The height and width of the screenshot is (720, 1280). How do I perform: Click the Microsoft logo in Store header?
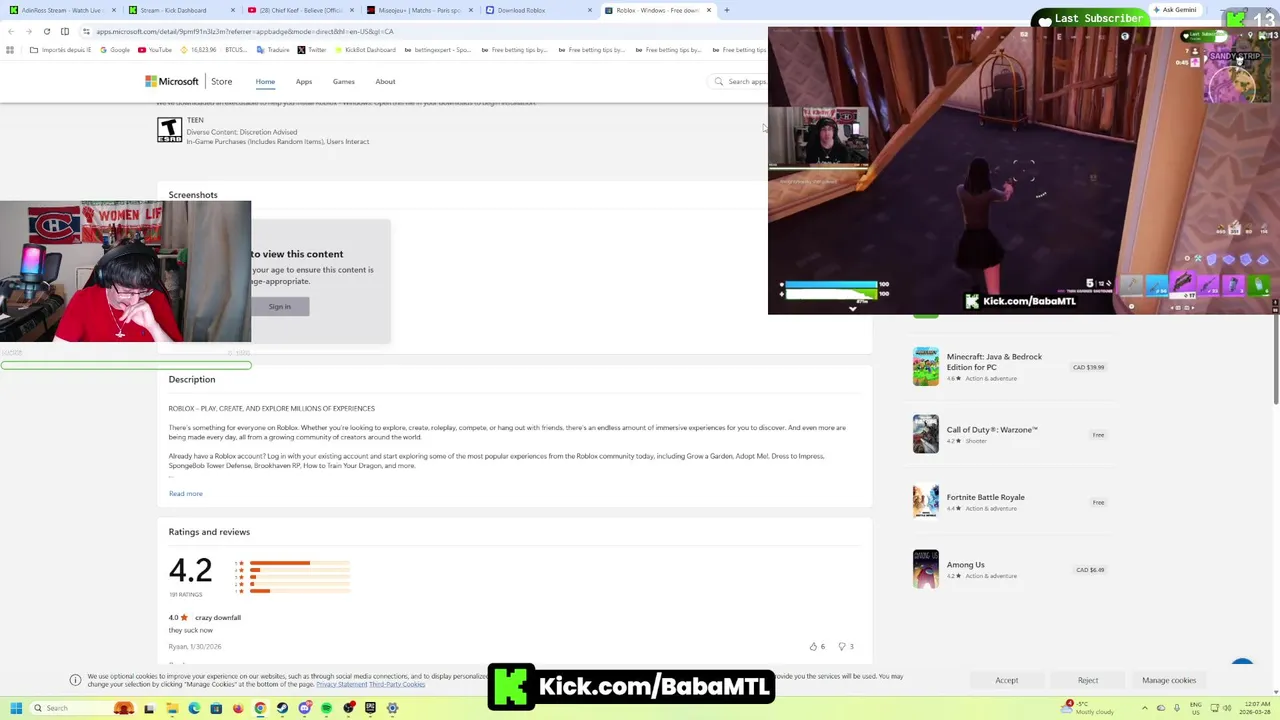pos(171,81)
